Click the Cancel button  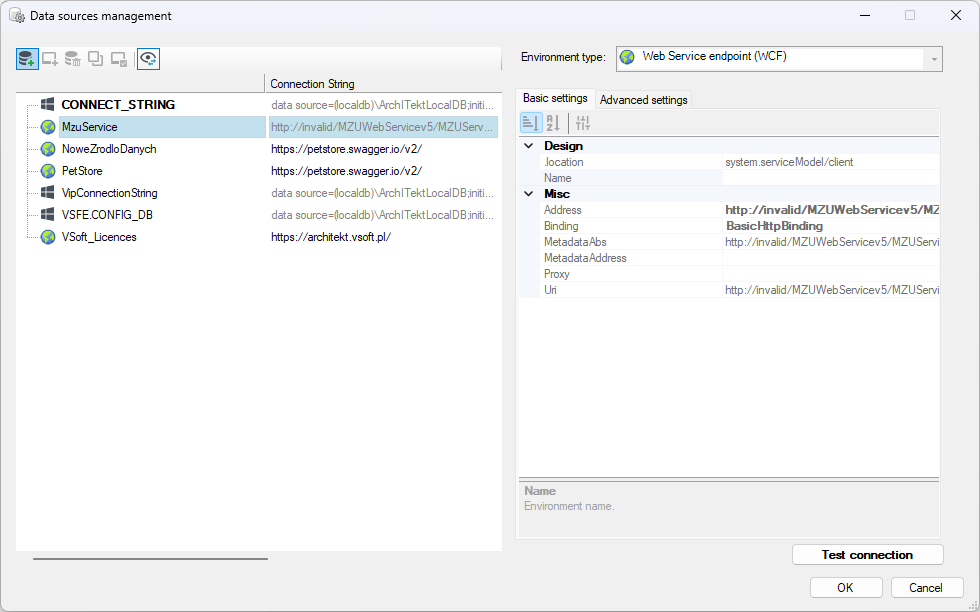pyautogui.click(x=926, y=588)
